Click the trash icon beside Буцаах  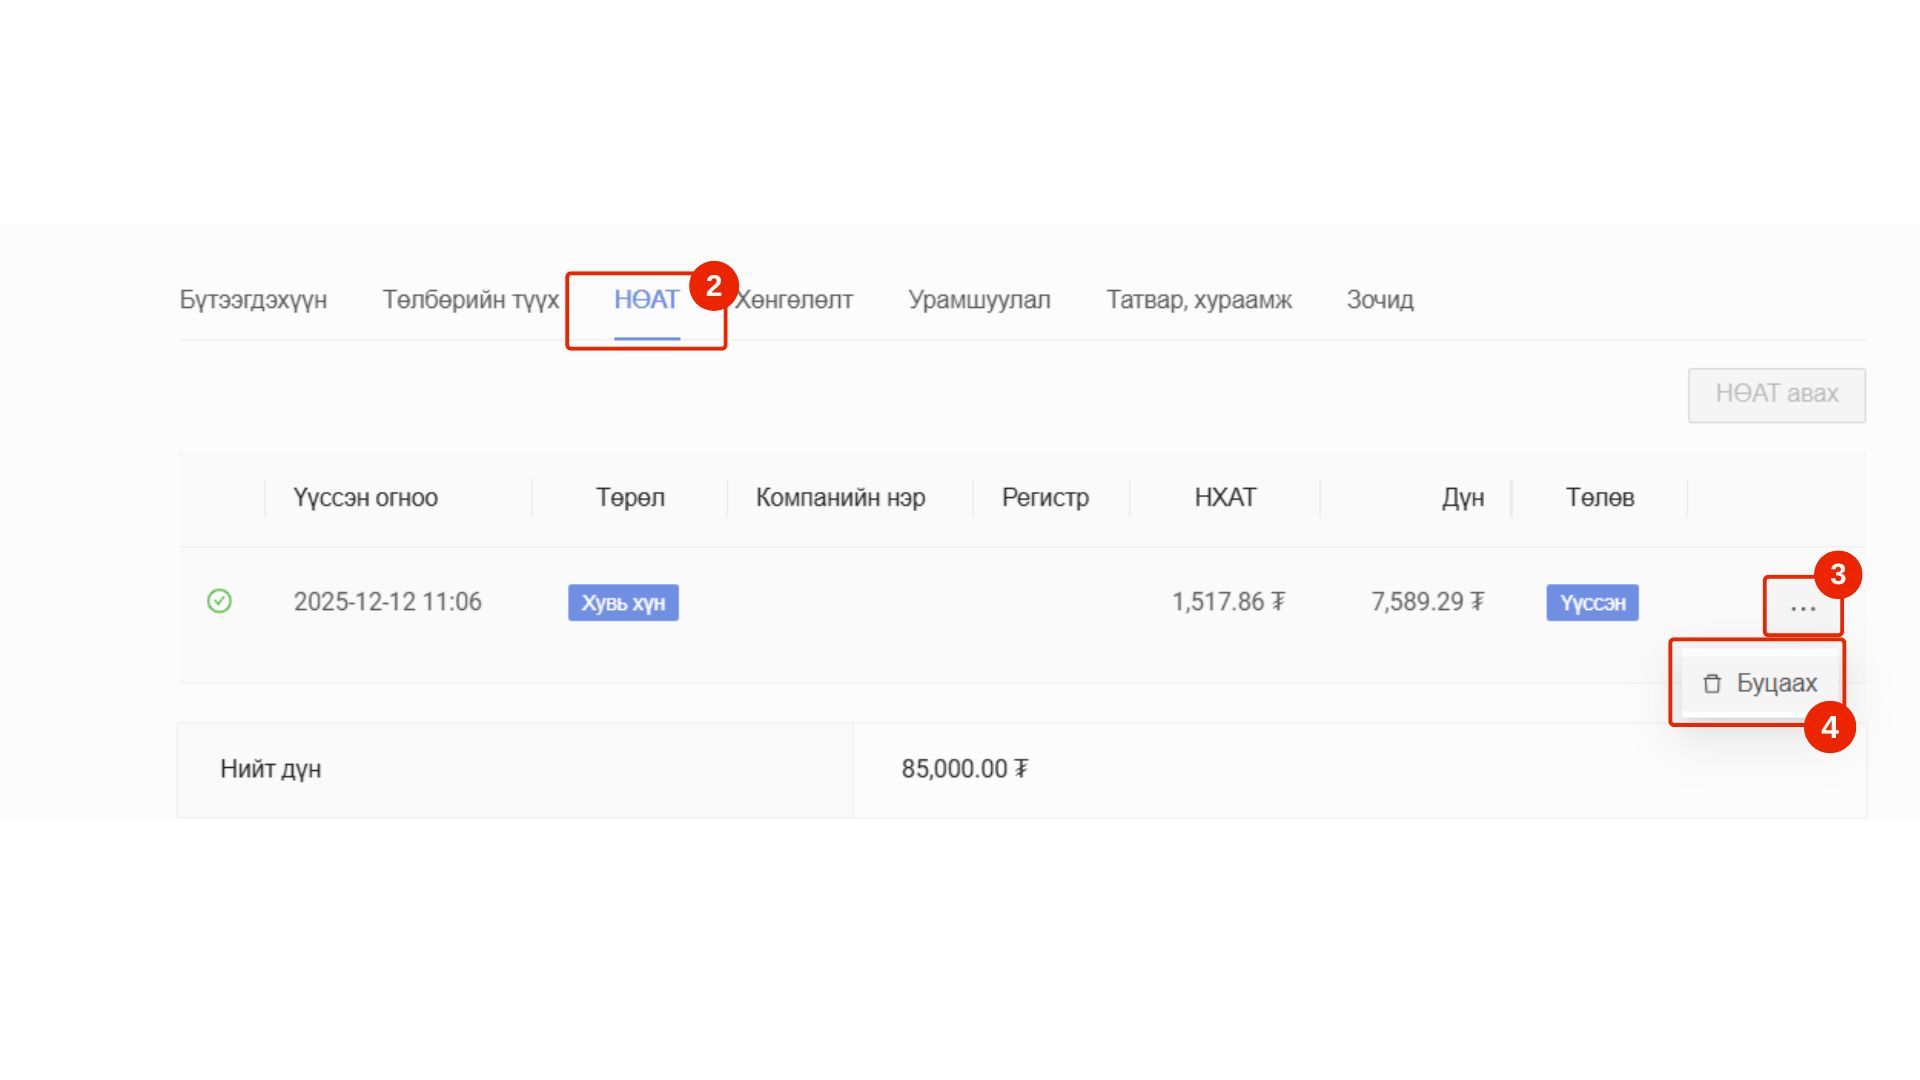(x=1712, y=684)
